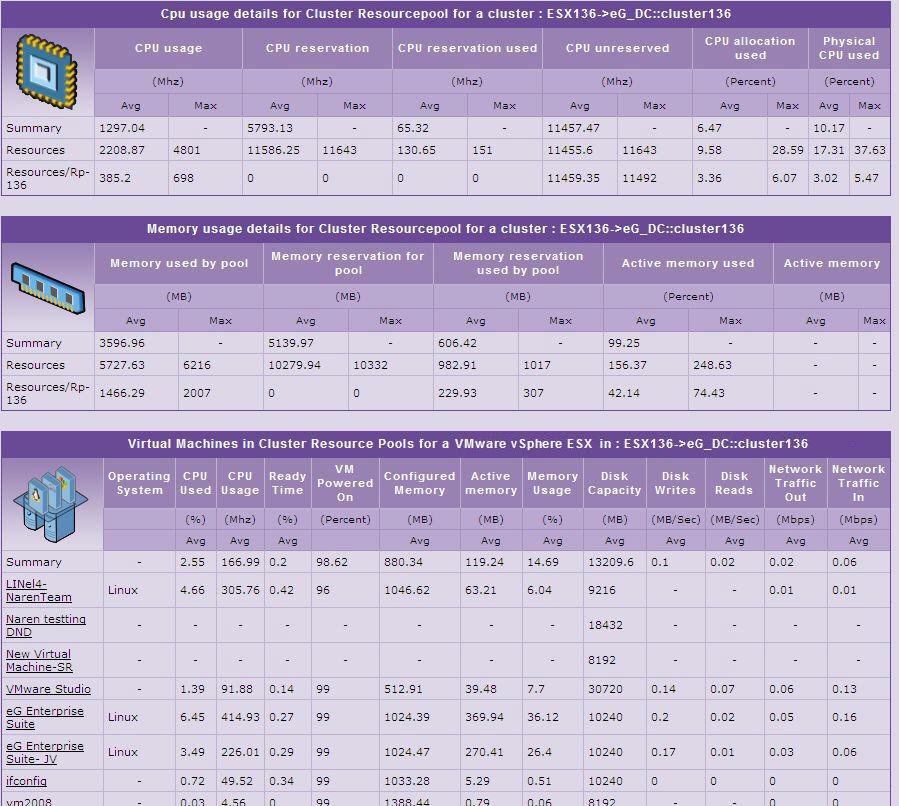Click the Memory reservation for pool header
This screenshot has width=899, height=806.
coord(348,263)
